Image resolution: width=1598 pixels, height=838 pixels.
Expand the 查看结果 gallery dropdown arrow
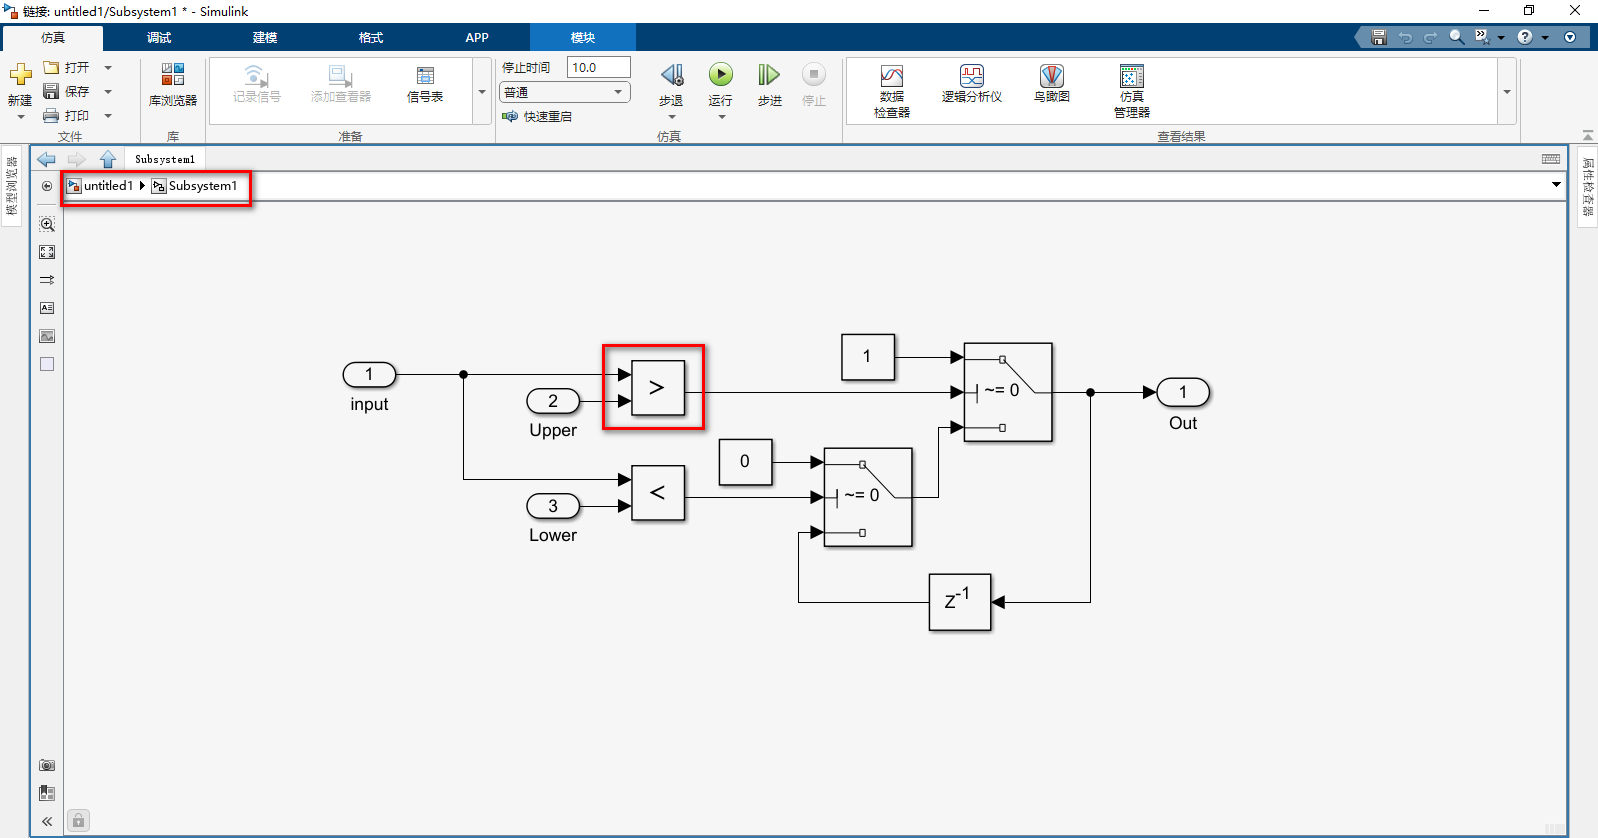tap(1507, 92)
